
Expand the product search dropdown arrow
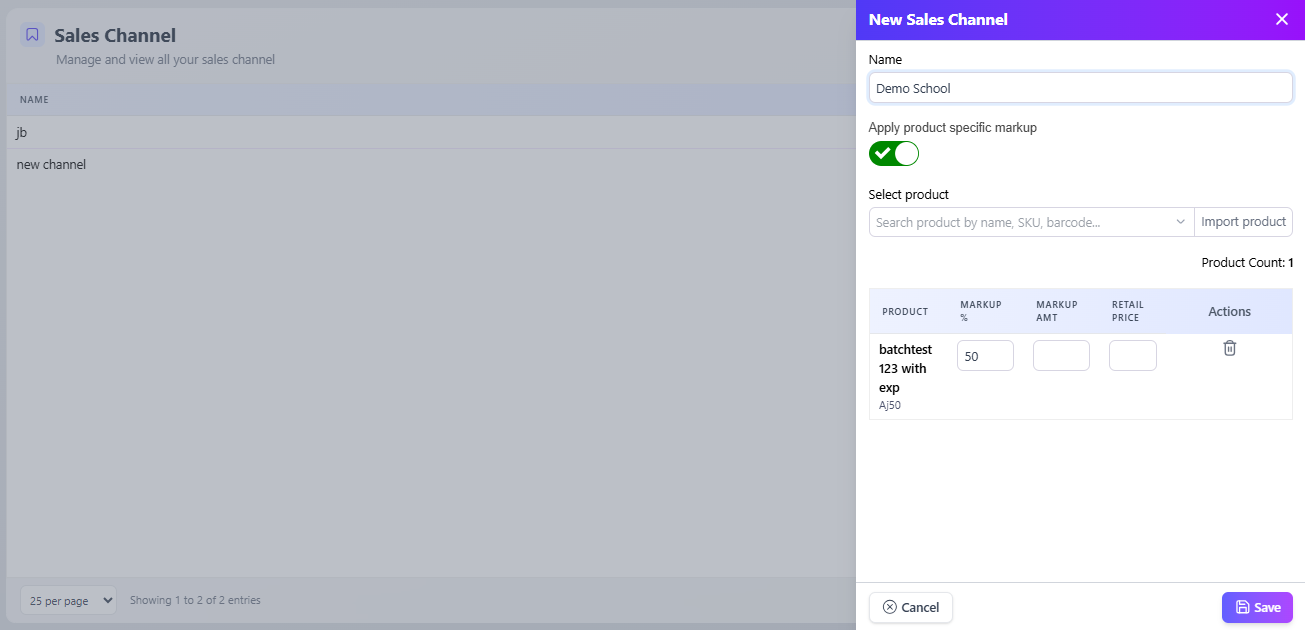[x=1180, y=222]
